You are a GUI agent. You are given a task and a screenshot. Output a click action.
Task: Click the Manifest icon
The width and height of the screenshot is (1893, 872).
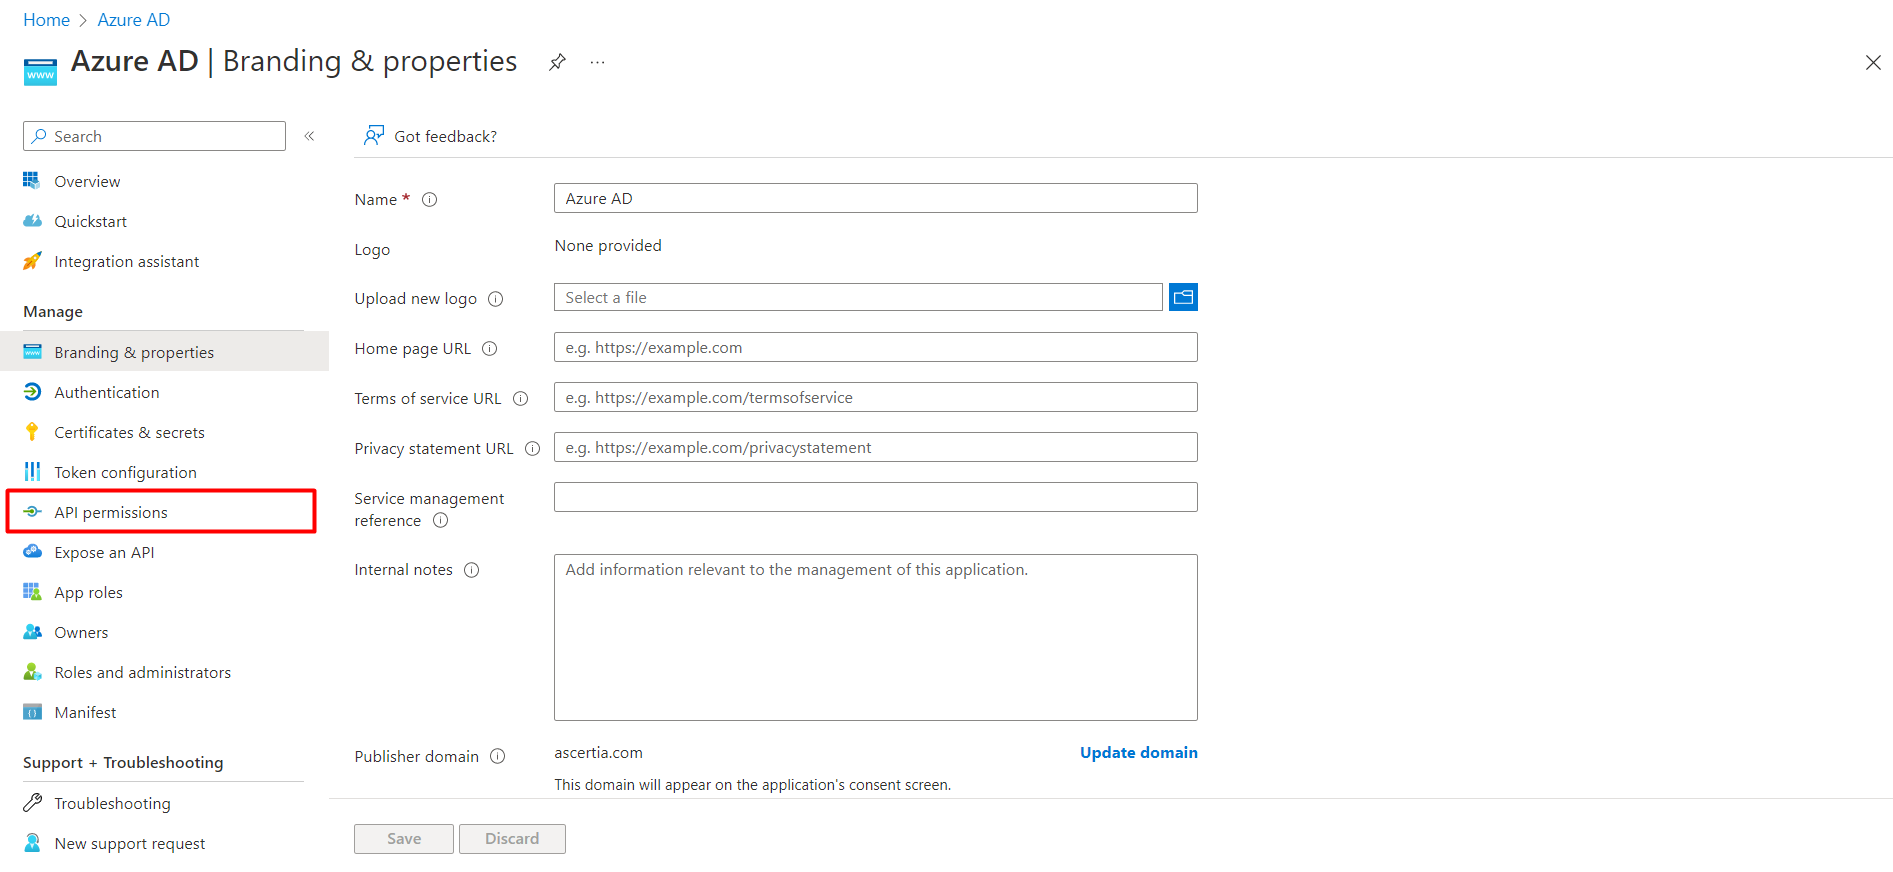32,712
